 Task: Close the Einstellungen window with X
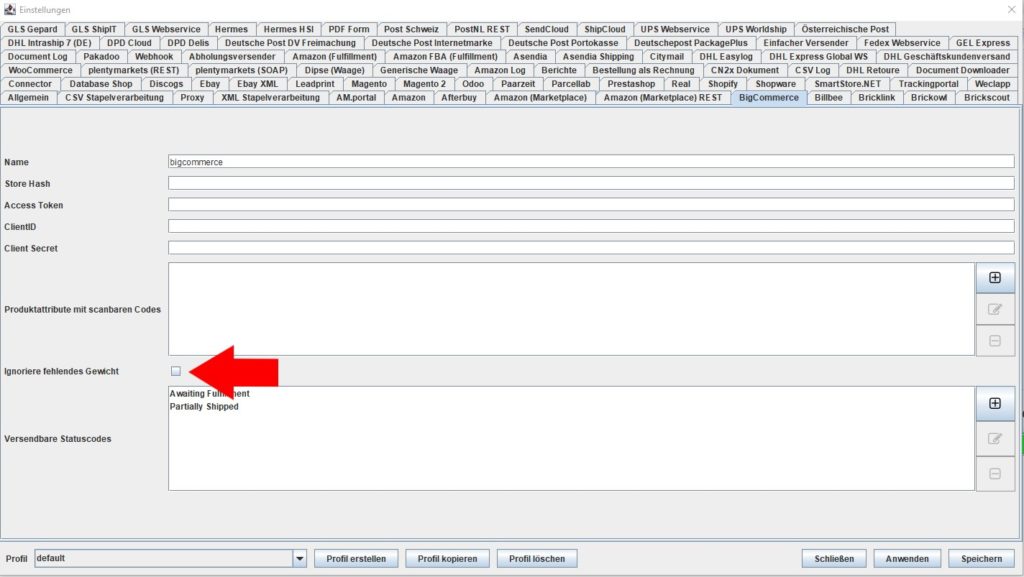pyautogui.click(x=1012, y=9)
